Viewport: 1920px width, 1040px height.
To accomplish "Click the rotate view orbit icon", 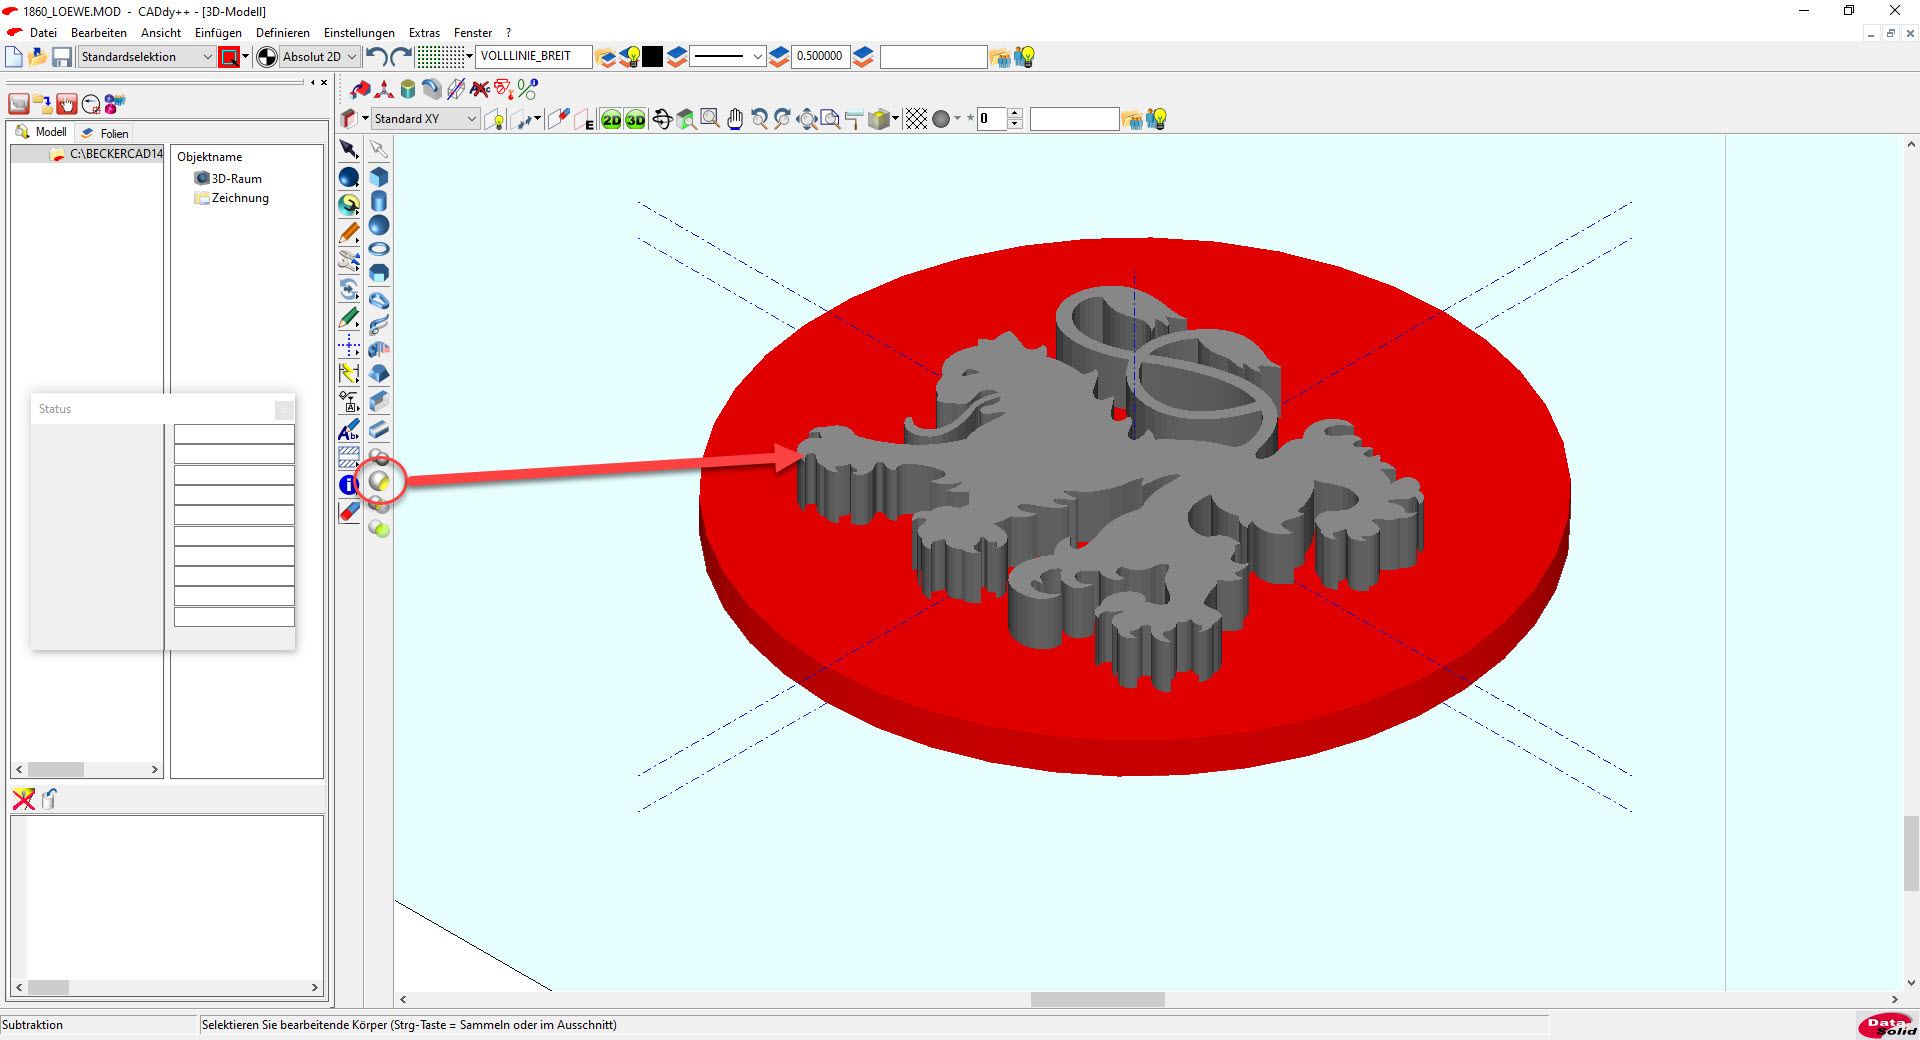I will 662,119.
